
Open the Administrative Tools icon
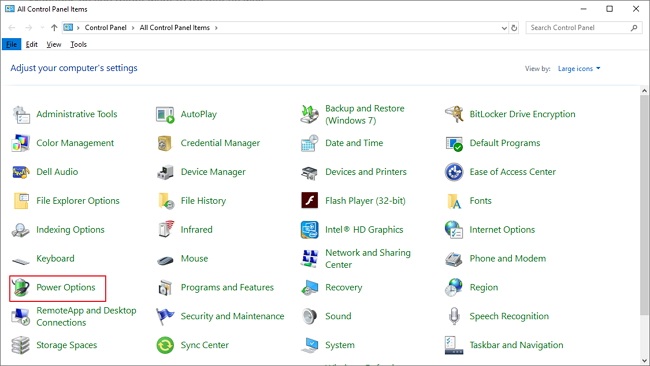(21, 114)
